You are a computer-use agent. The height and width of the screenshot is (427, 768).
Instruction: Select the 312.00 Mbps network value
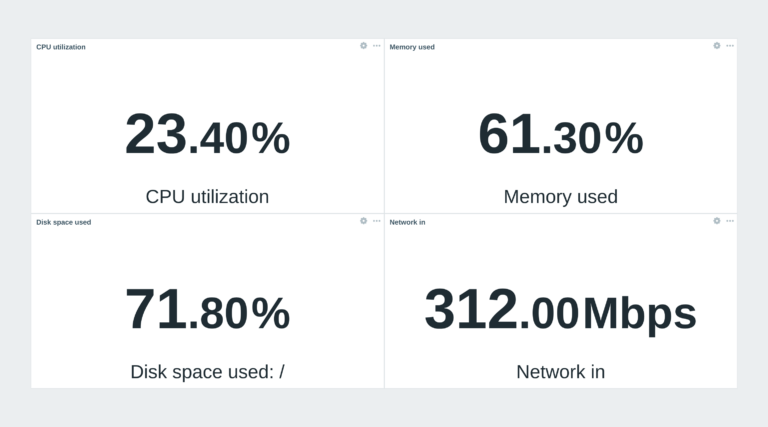[560, 311]
